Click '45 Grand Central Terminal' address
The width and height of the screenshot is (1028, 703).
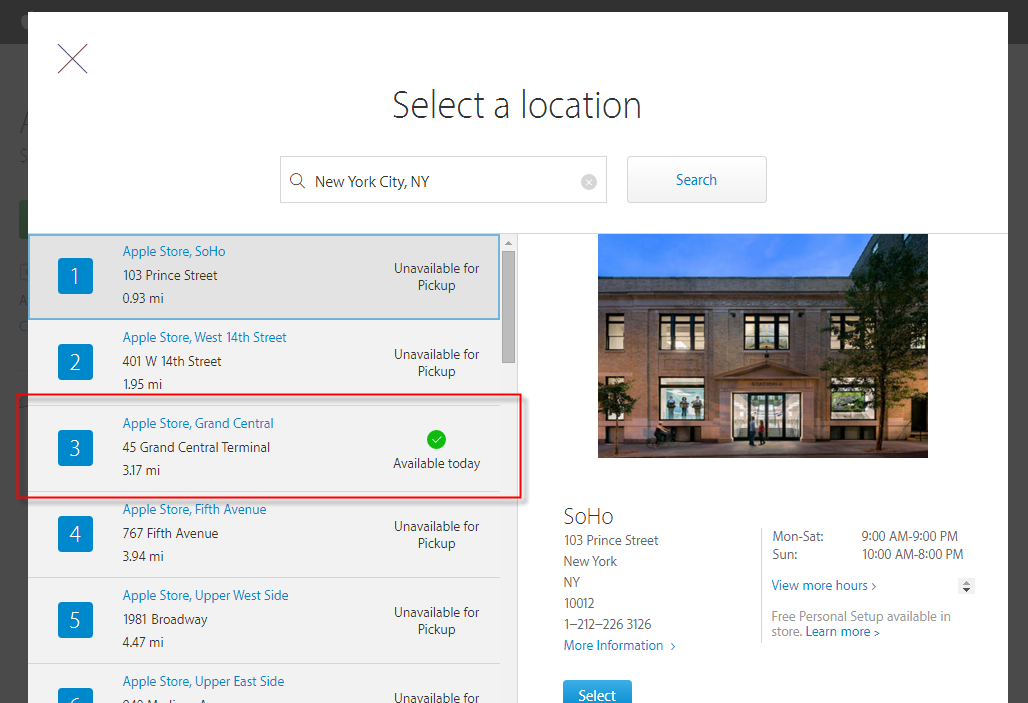[196, 447]
